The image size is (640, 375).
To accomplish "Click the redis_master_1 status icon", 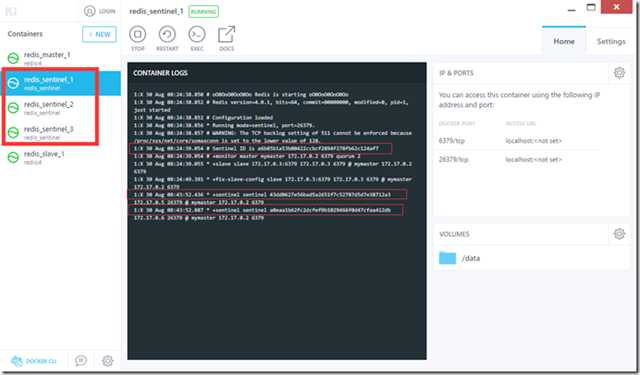I will 13,58.
